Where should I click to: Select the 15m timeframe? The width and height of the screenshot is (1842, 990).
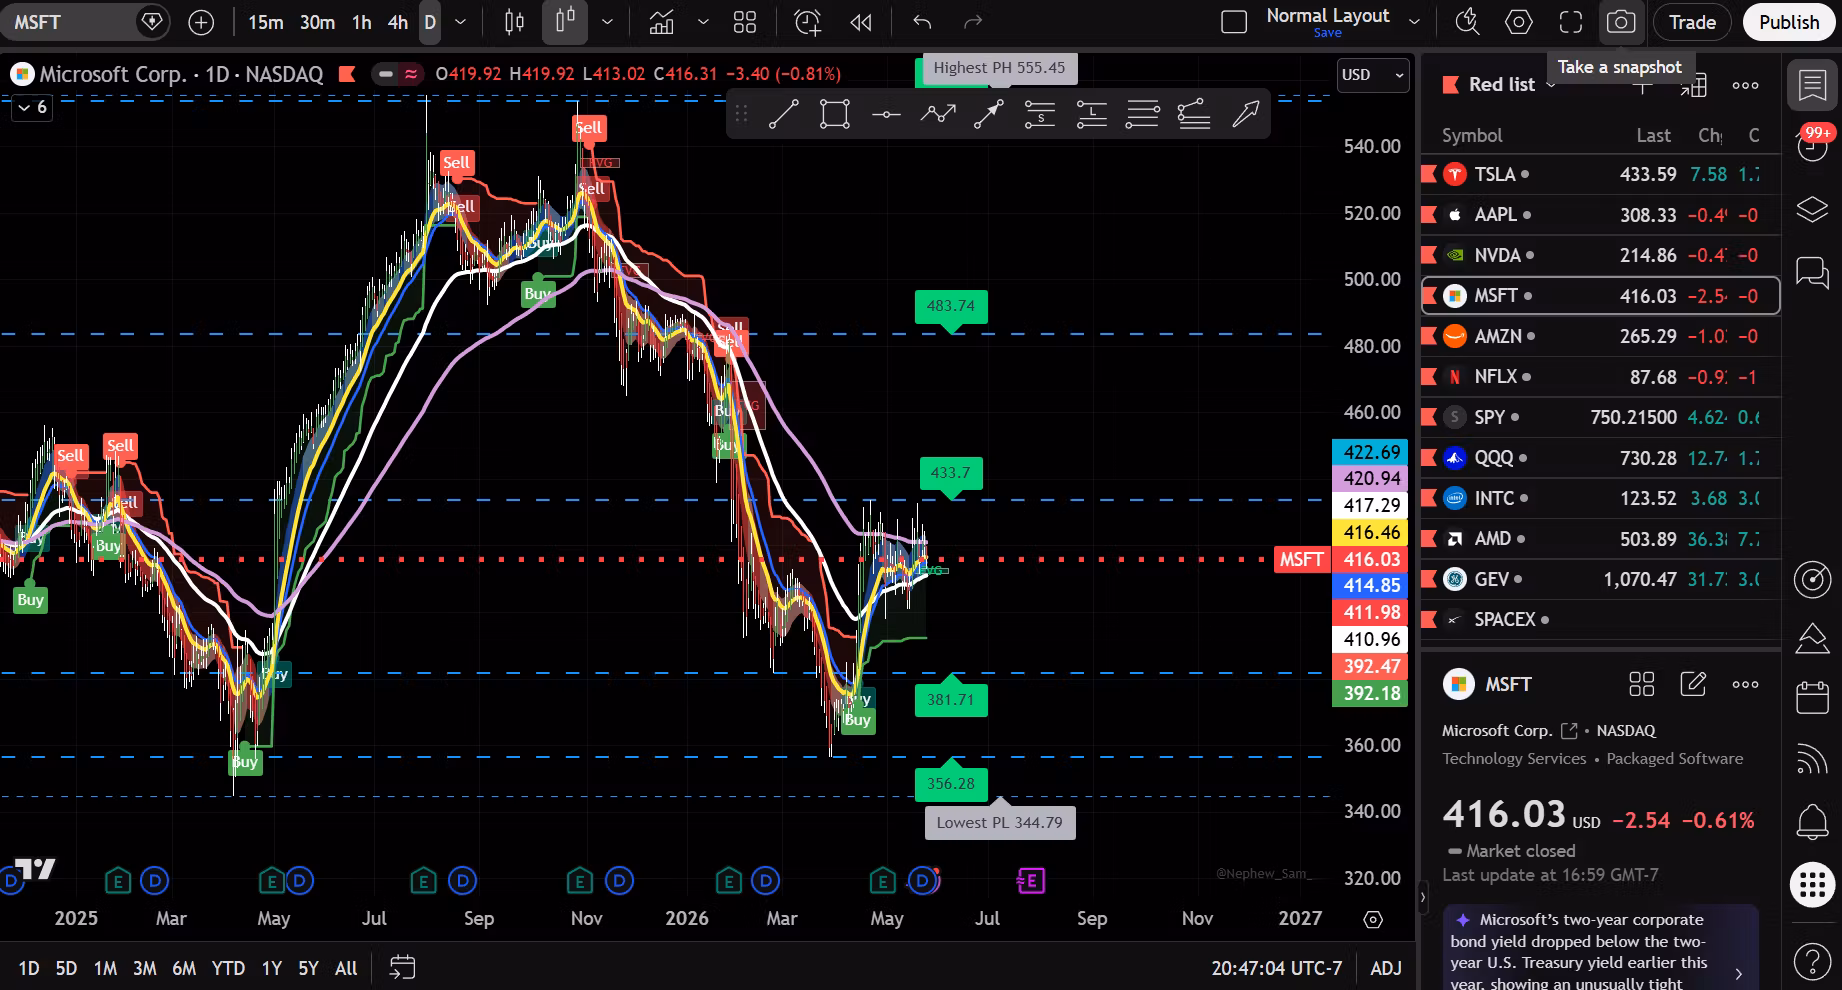(265, 22)
